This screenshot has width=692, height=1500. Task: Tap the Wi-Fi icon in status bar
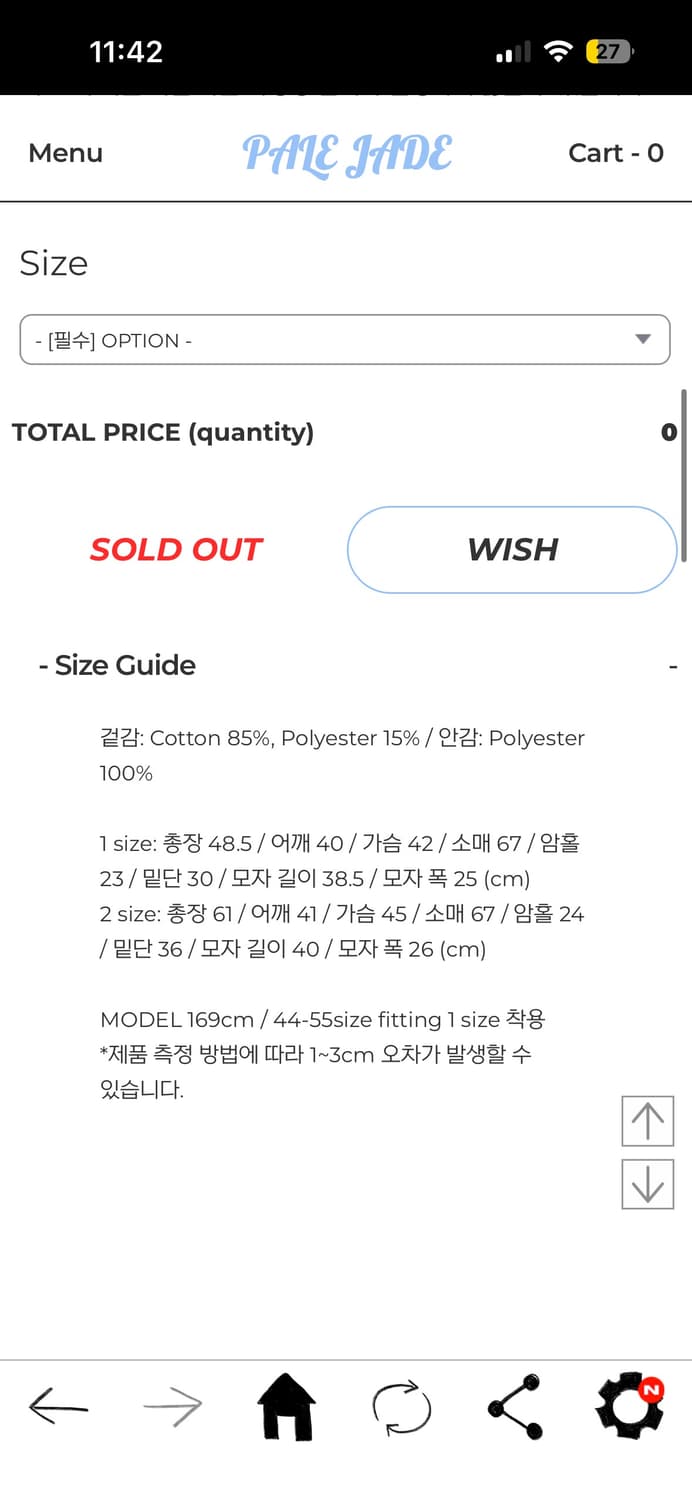557,52
